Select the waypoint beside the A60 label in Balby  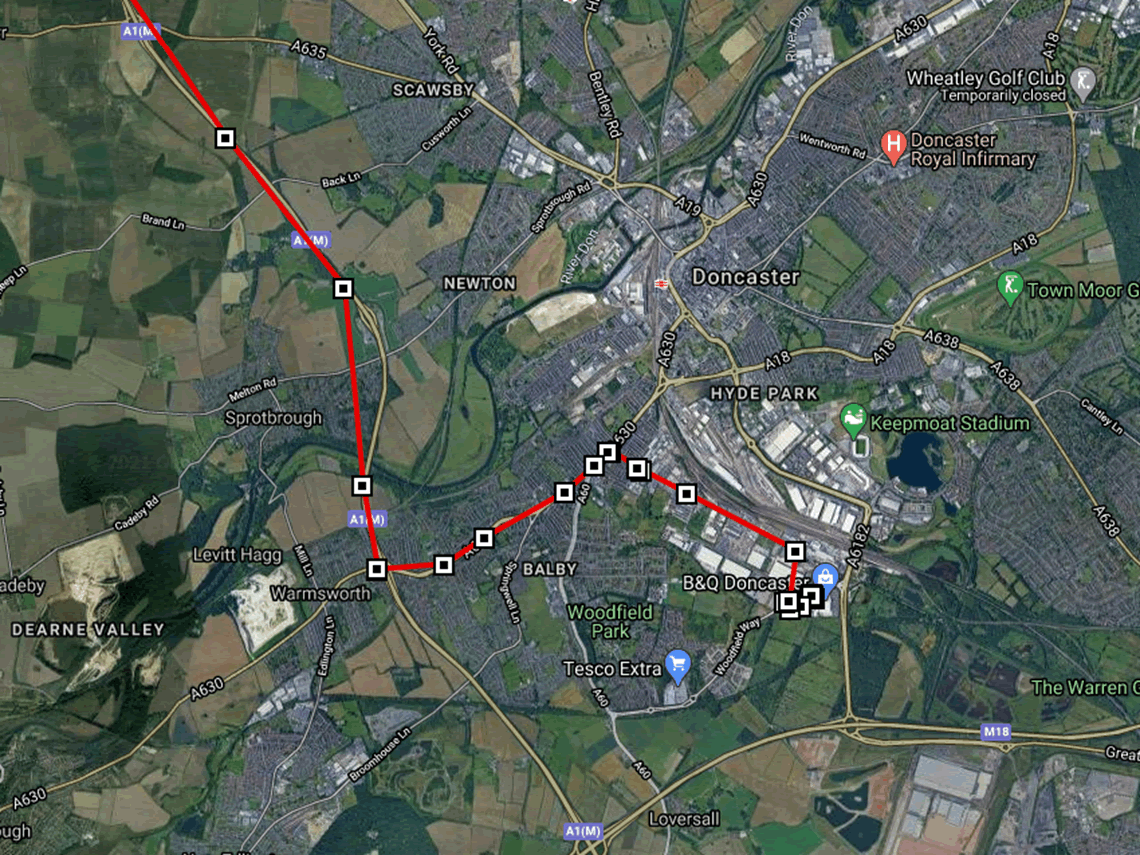(563, 492)
